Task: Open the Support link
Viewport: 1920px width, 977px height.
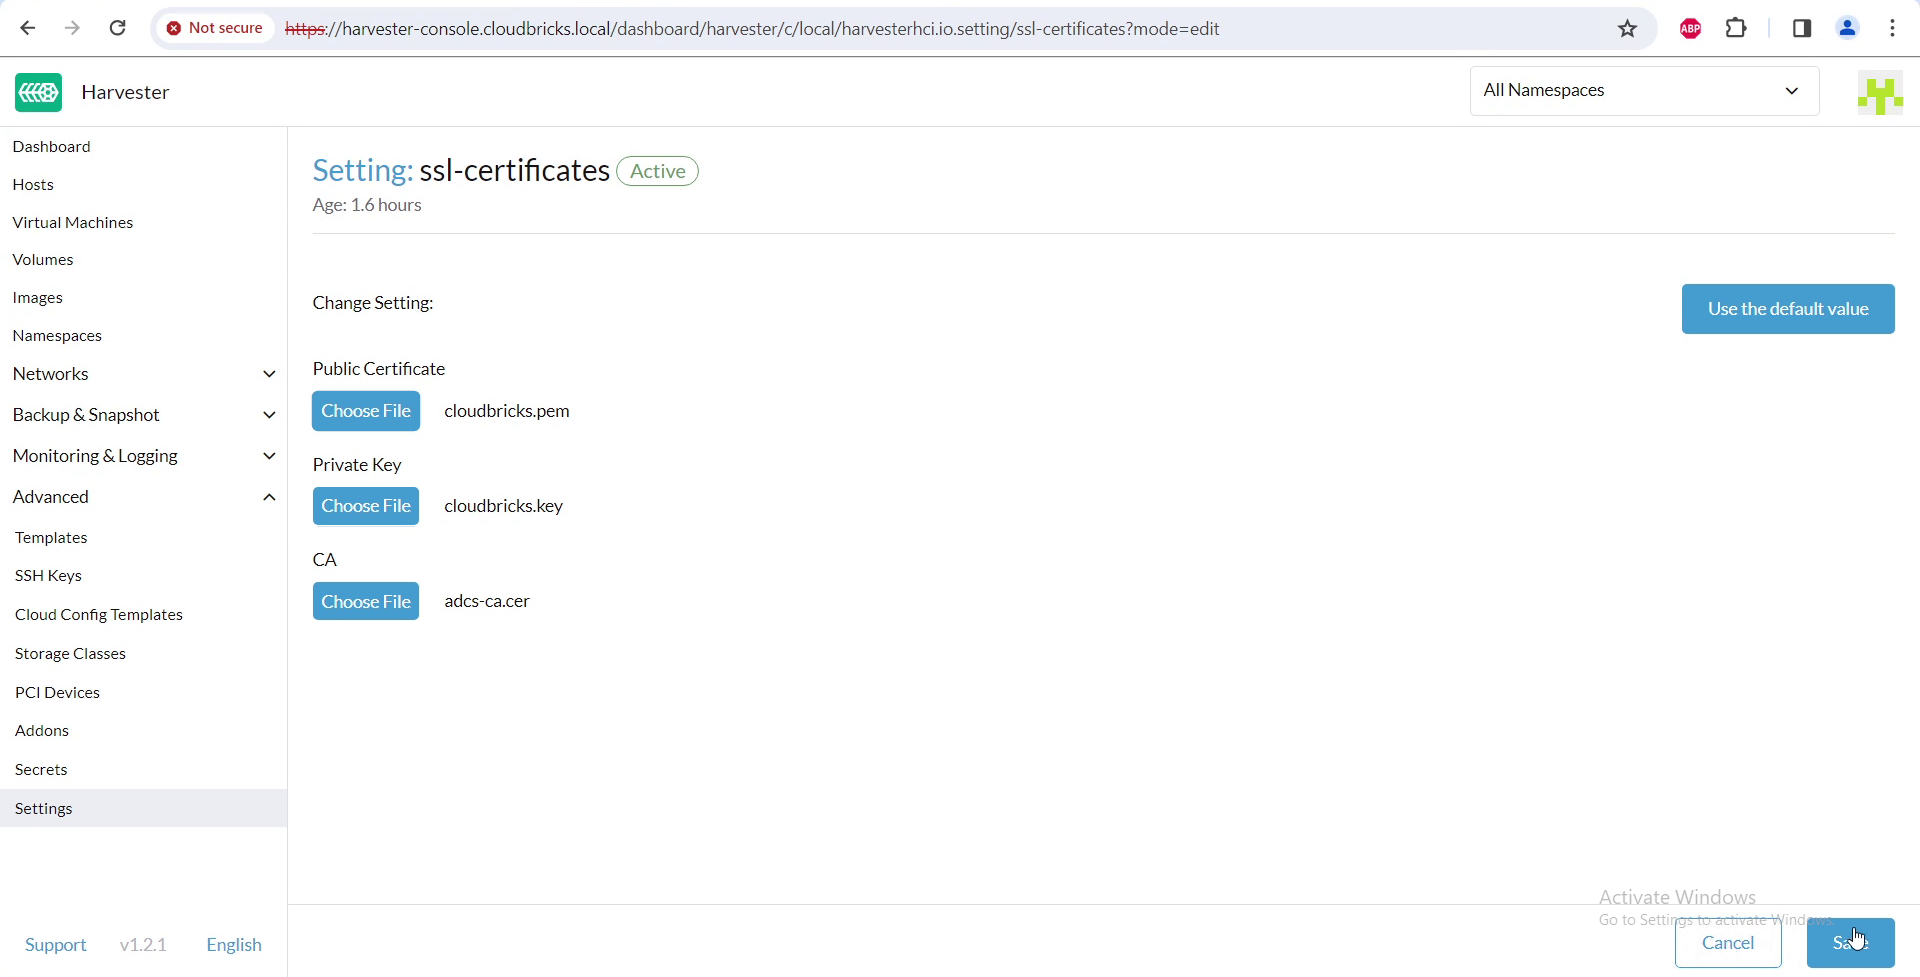Action: click(56, 945)
